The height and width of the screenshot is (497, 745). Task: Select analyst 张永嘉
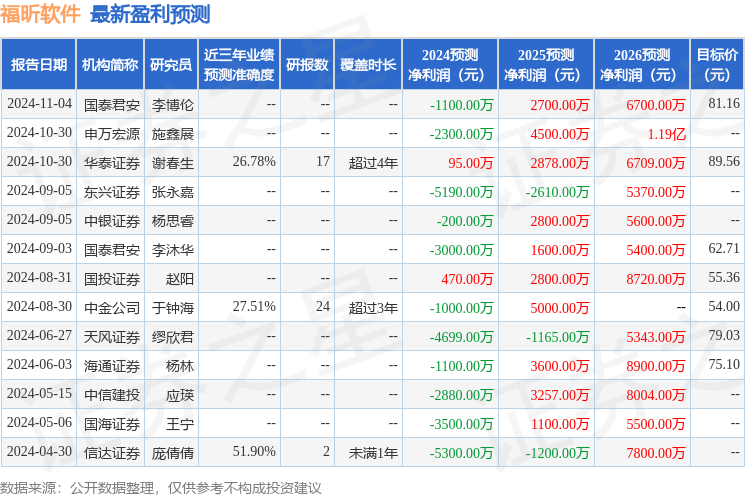tap(172, 192)
